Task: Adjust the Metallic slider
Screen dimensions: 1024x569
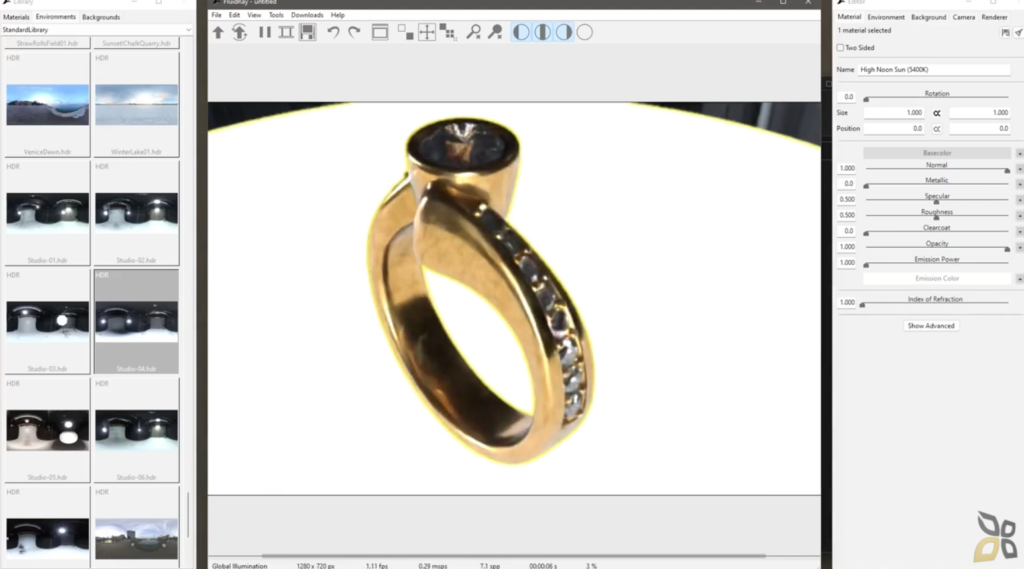Action: click(x=936, y=186)
